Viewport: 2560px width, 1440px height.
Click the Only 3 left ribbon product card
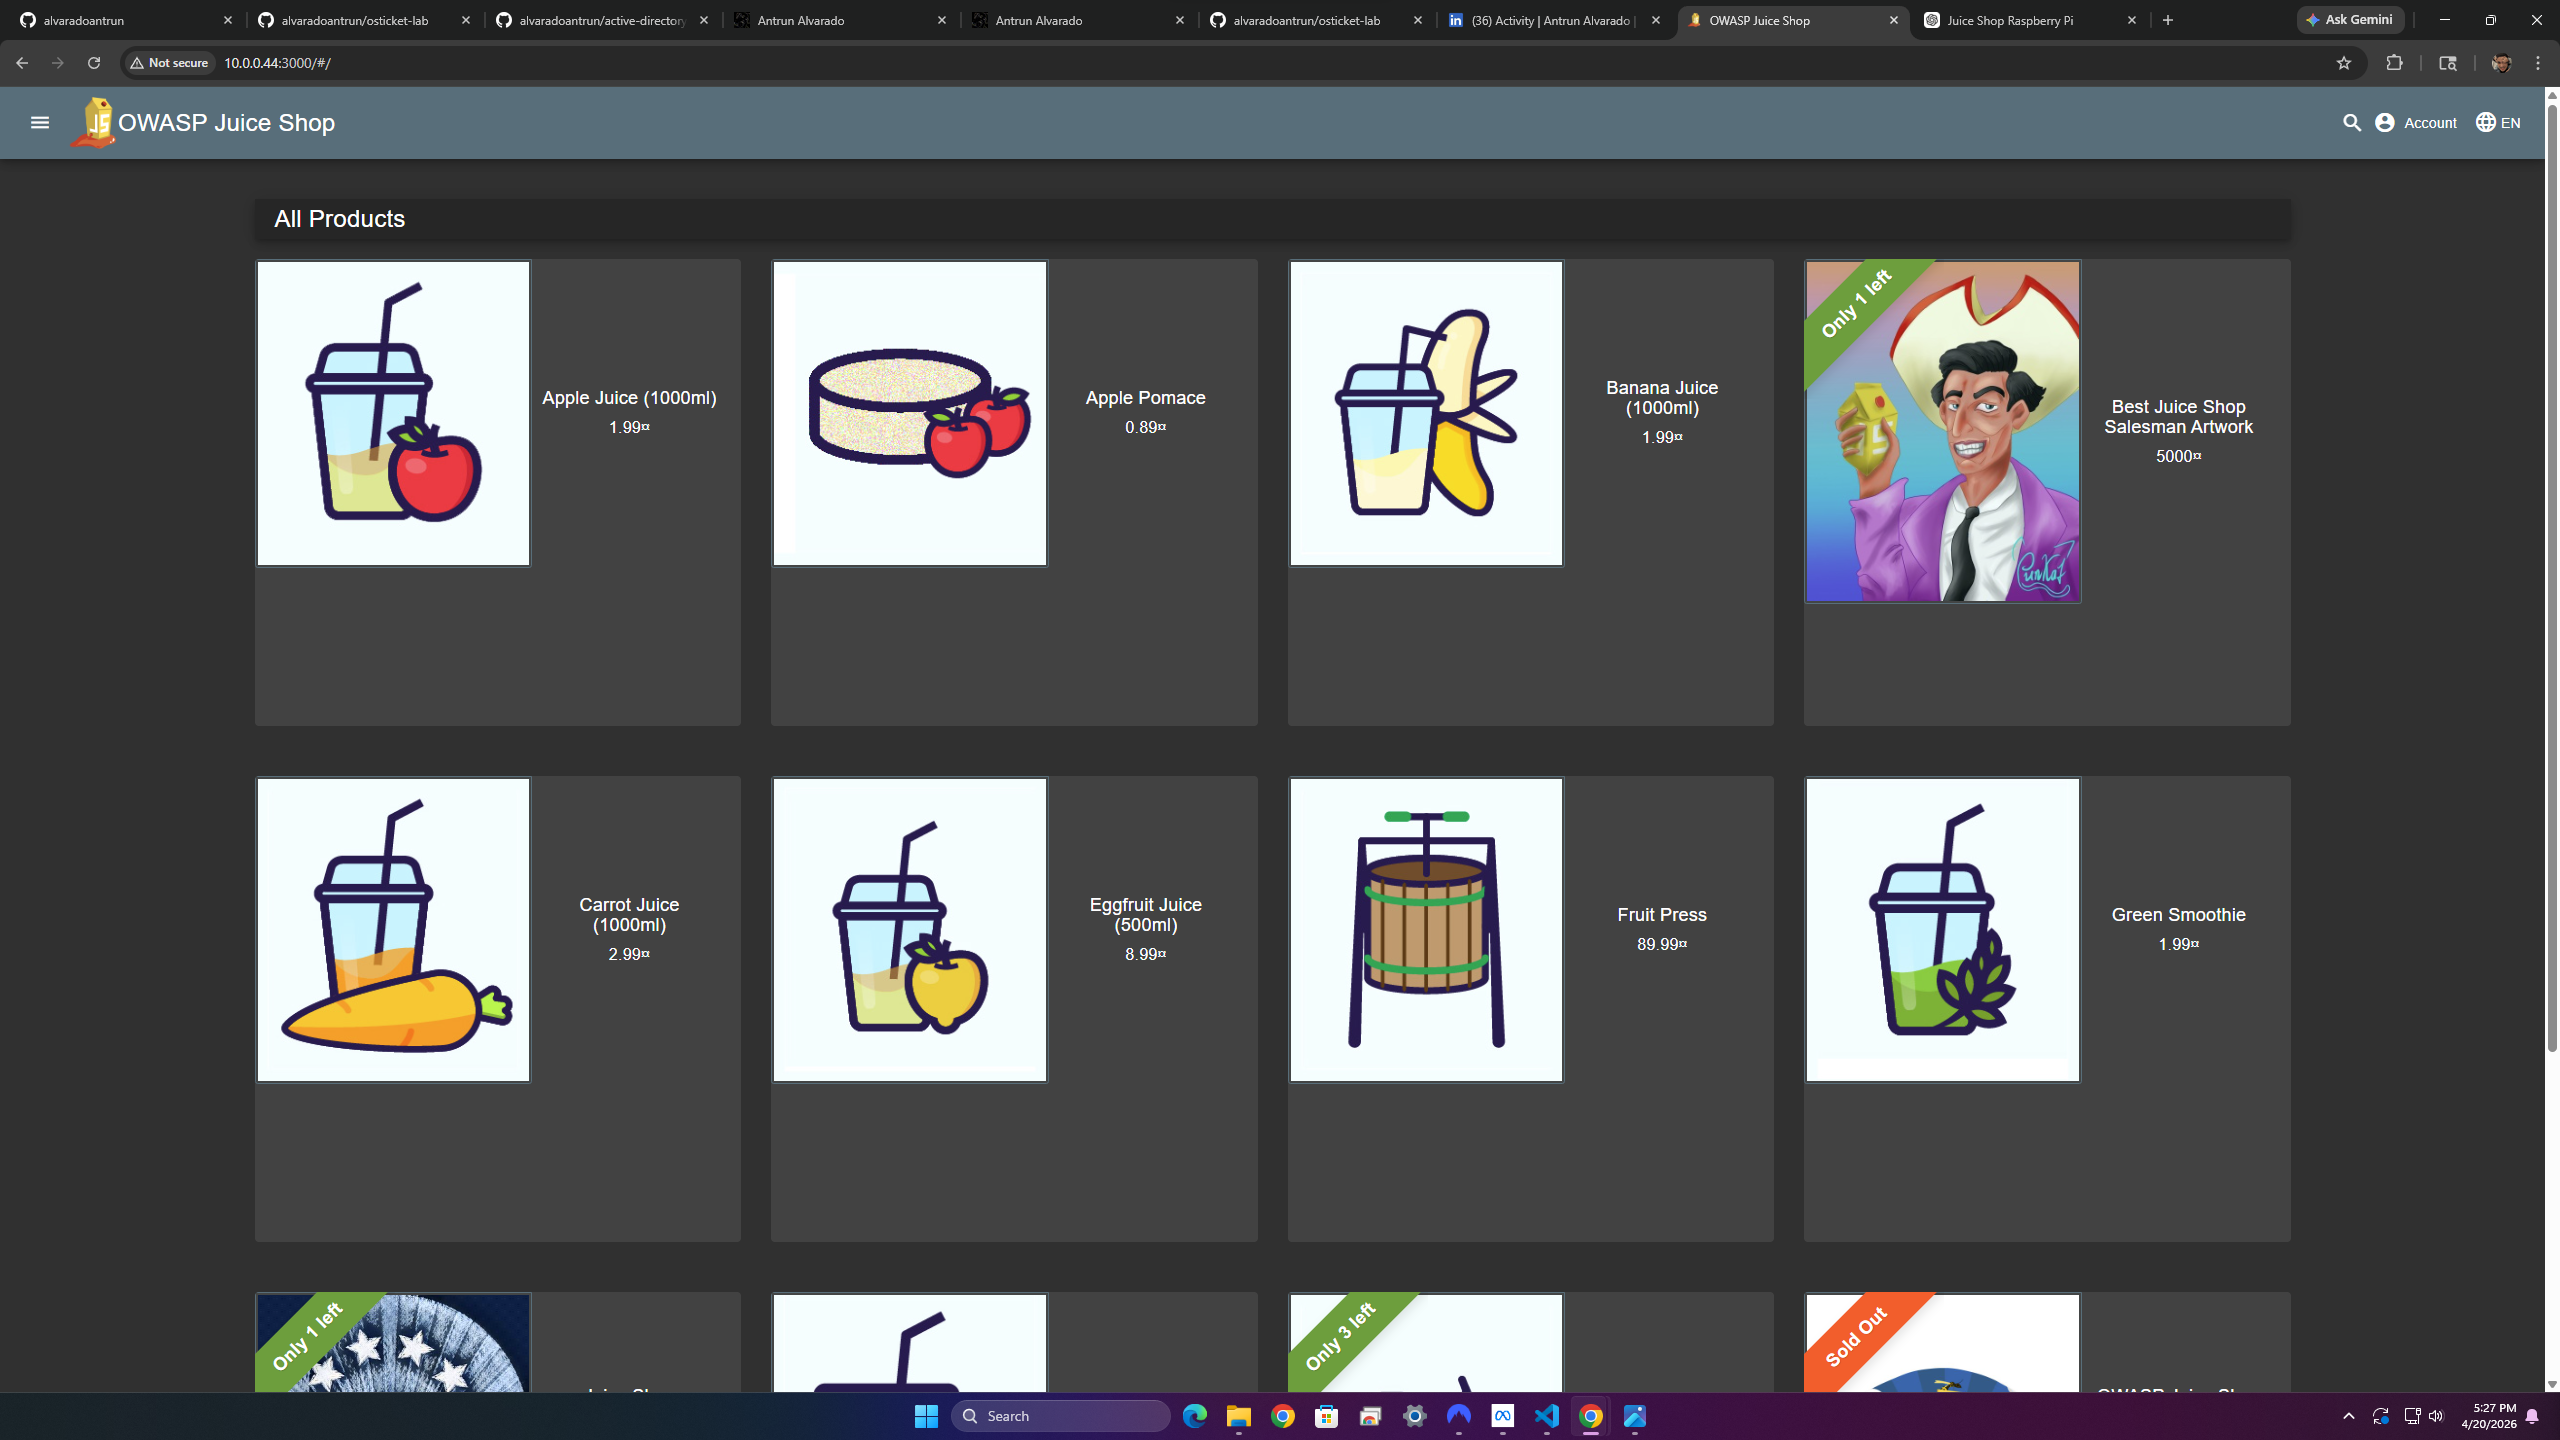[x=1530, y=1342]
